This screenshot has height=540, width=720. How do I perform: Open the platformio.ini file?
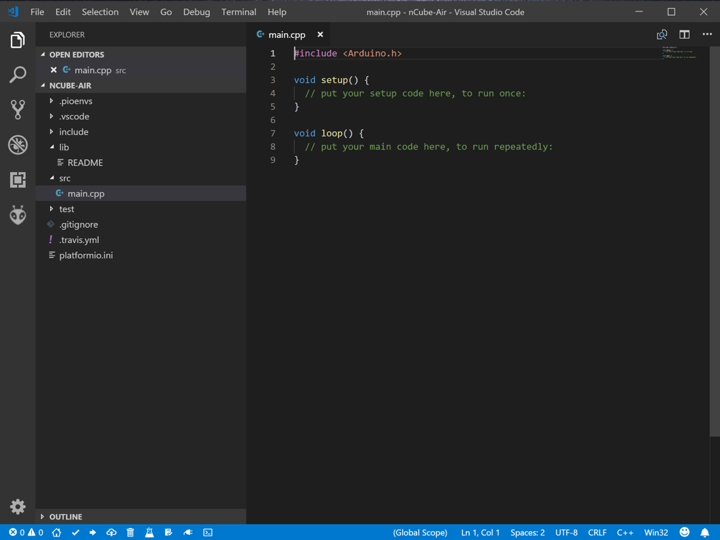pos(86,255)
